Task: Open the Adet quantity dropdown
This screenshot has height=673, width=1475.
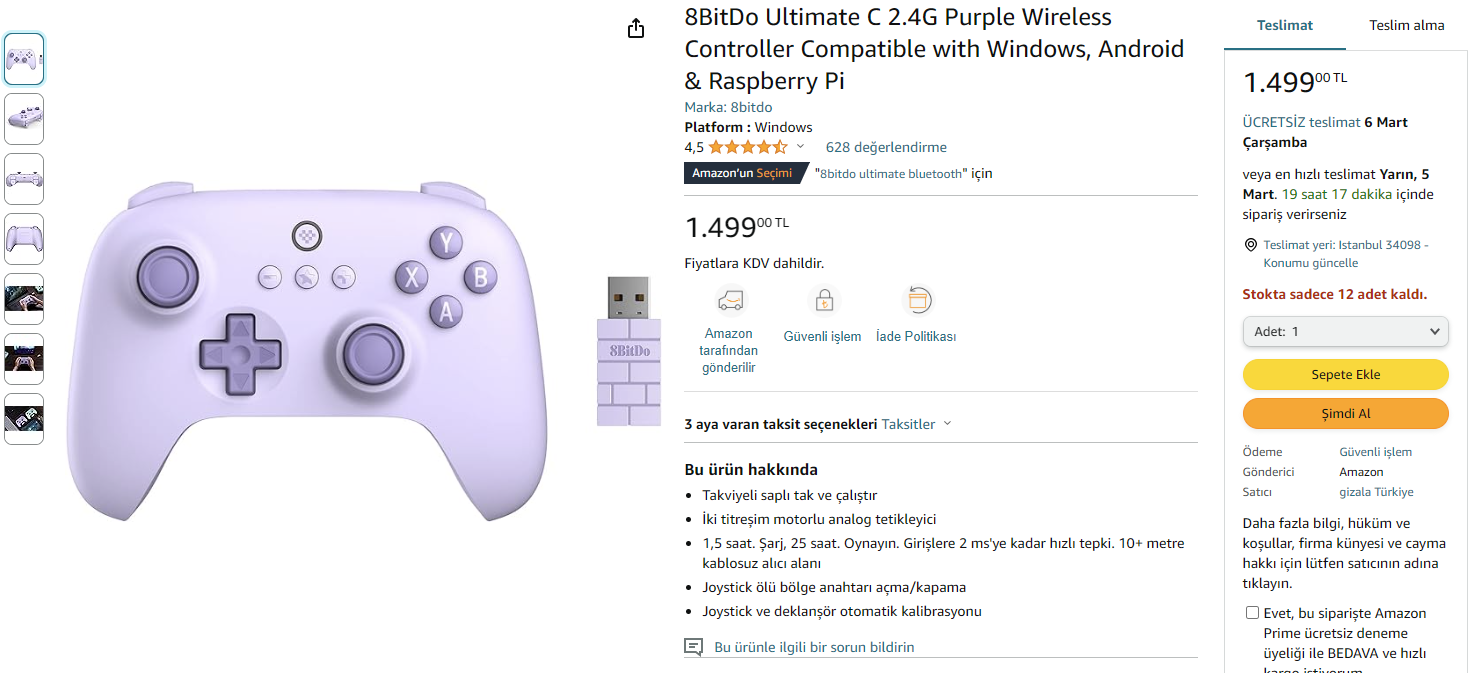Action: 1345,331
